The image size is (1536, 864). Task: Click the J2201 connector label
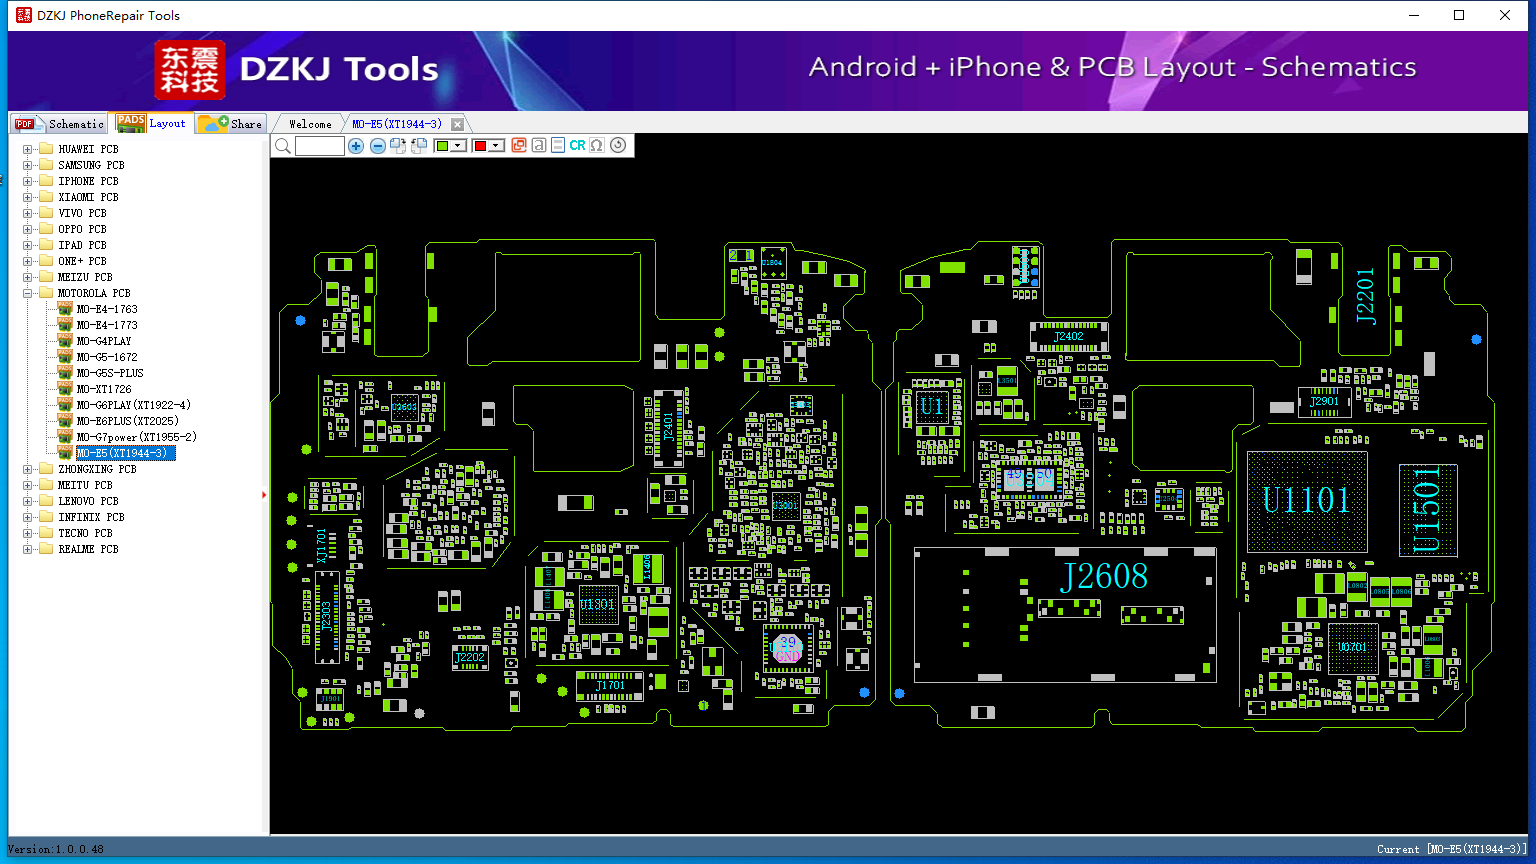point(1365,296)
